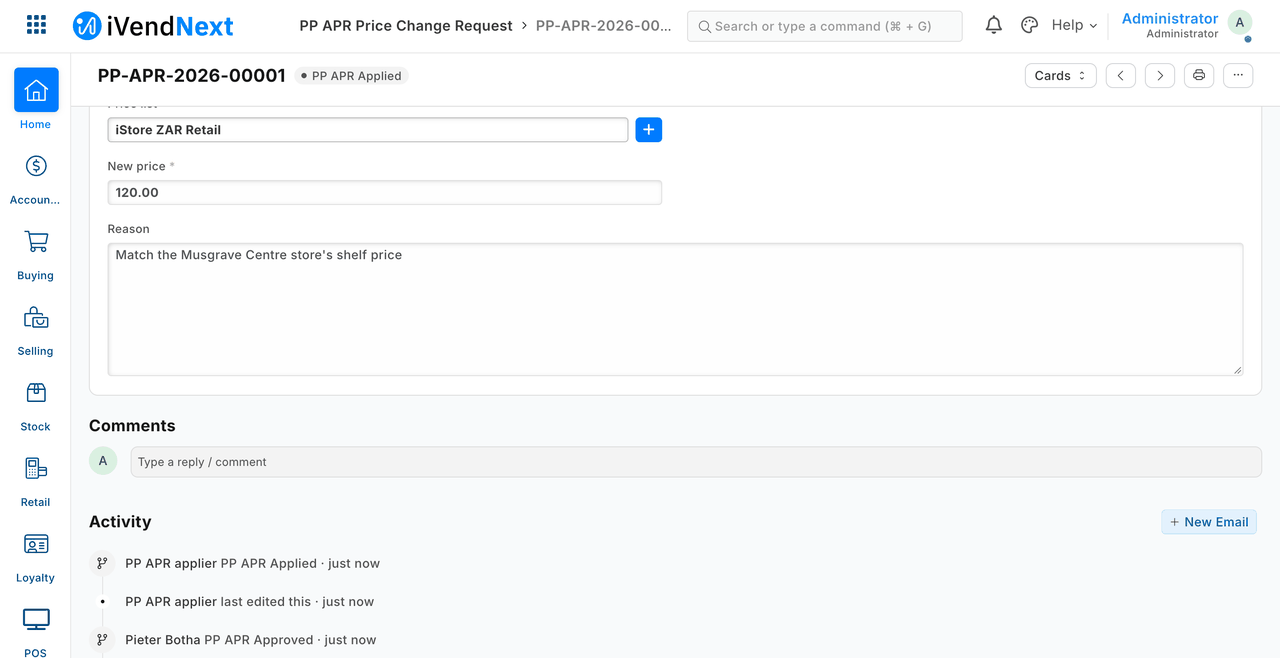
Task: Open the Administrator user avatar menu
Action: [1240, 24]
